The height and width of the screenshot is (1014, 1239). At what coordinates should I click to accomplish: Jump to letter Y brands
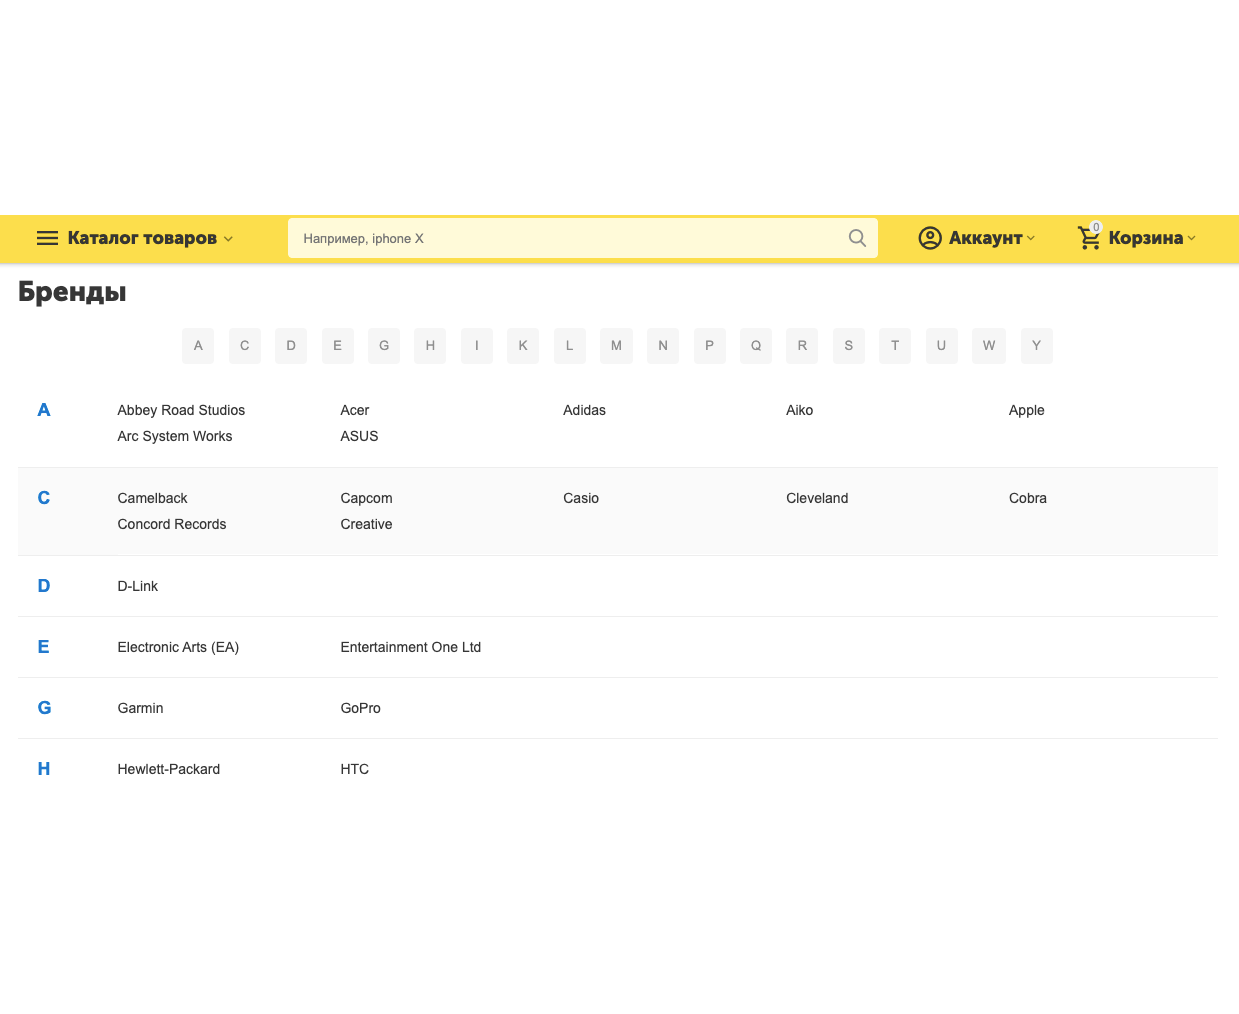pos(1036,346)
